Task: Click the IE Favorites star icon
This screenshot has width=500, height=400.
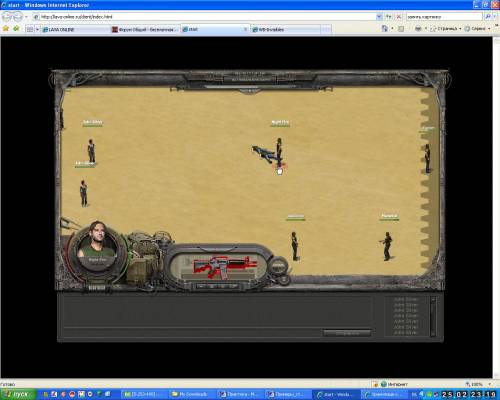Action: pyautogui.click(x=6, y=29)
